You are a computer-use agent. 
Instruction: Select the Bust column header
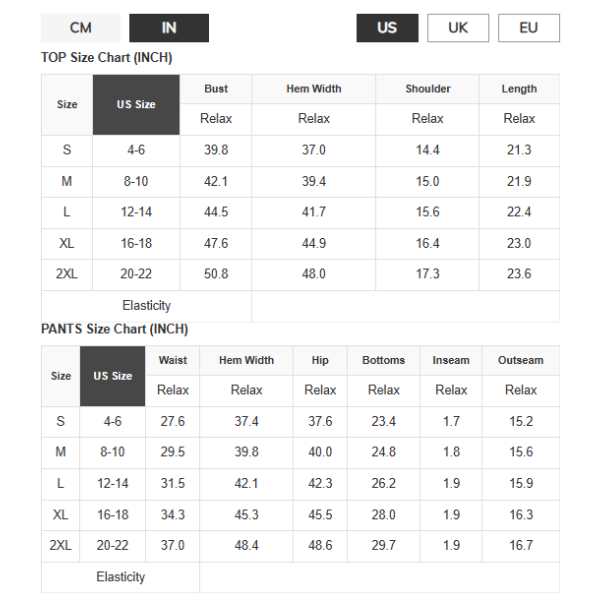[216, 89]
